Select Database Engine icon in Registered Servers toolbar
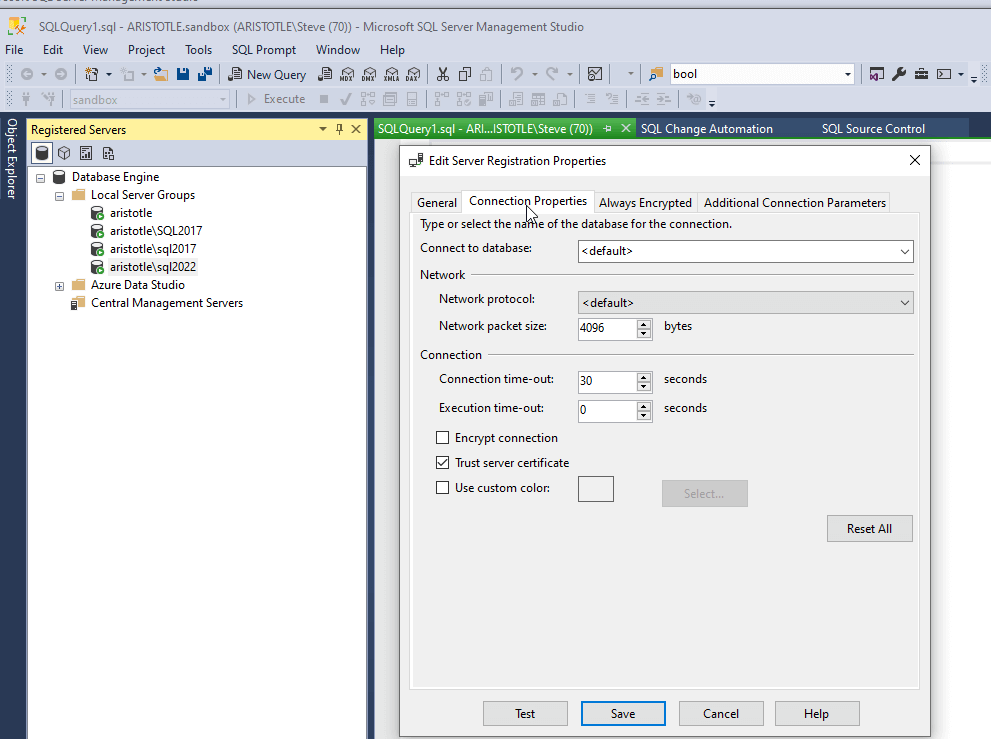This screenshot has width=991, height=739. (42, 153)
